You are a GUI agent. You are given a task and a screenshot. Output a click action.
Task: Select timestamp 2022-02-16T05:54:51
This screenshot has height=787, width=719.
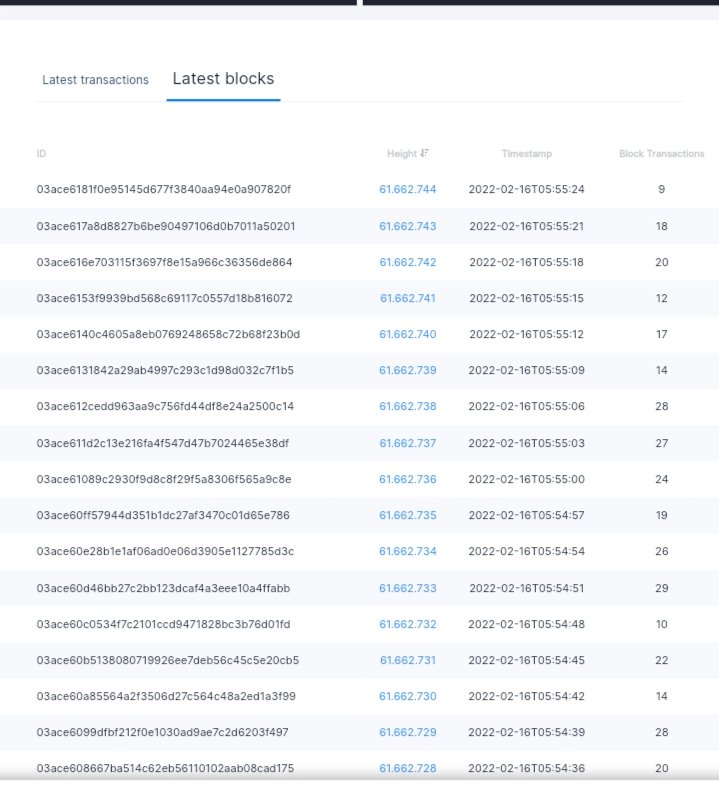point(526,588)
